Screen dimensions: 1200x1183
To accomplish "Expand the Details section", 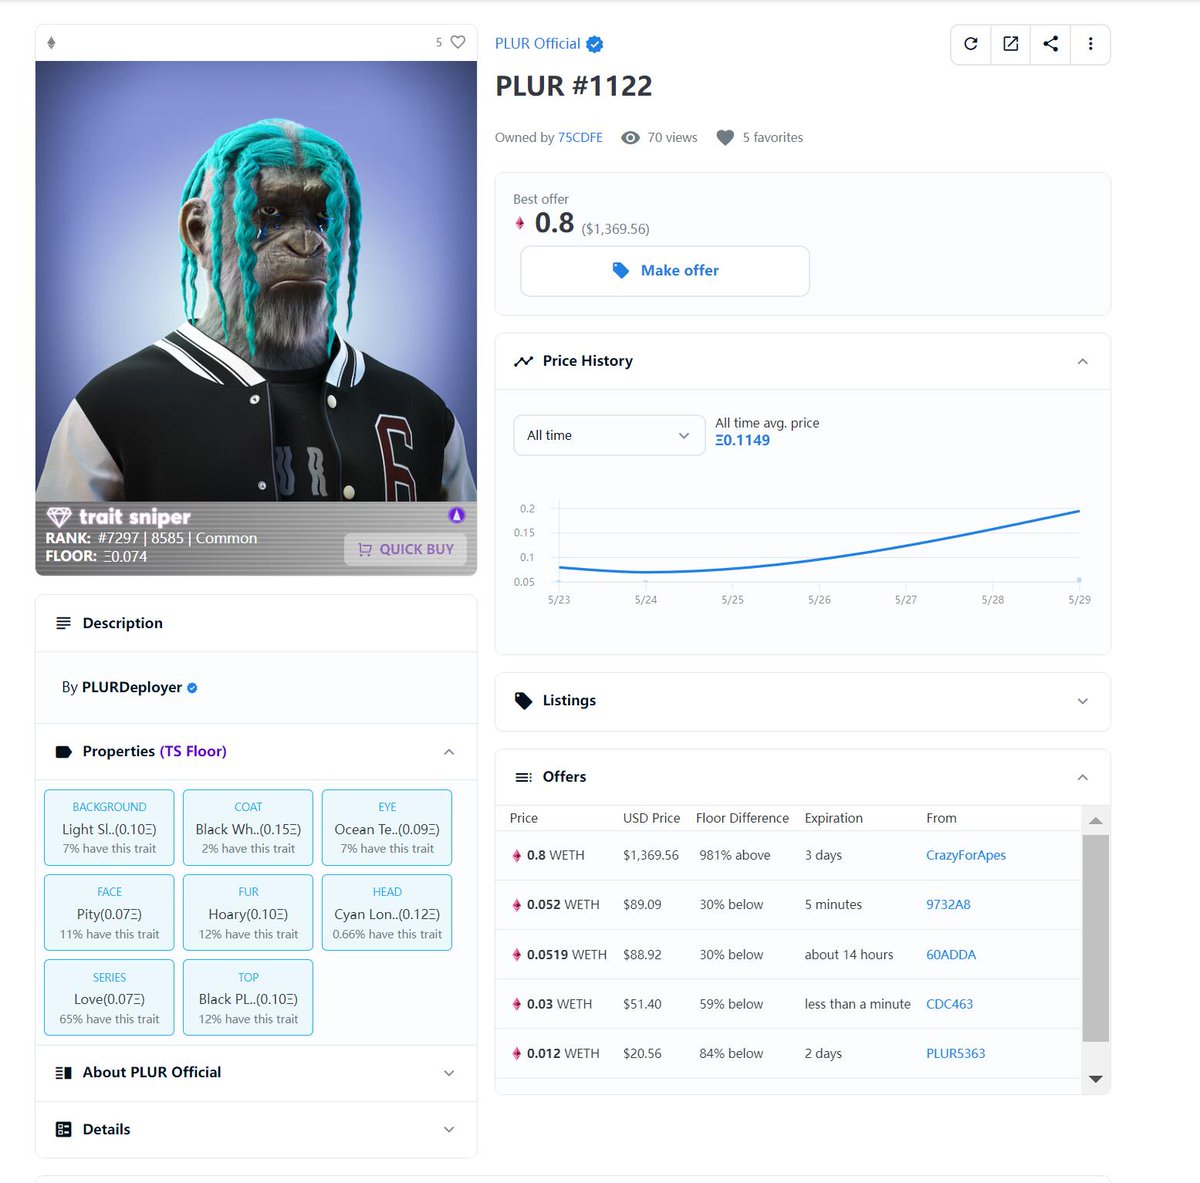I will coord(449,1130).
